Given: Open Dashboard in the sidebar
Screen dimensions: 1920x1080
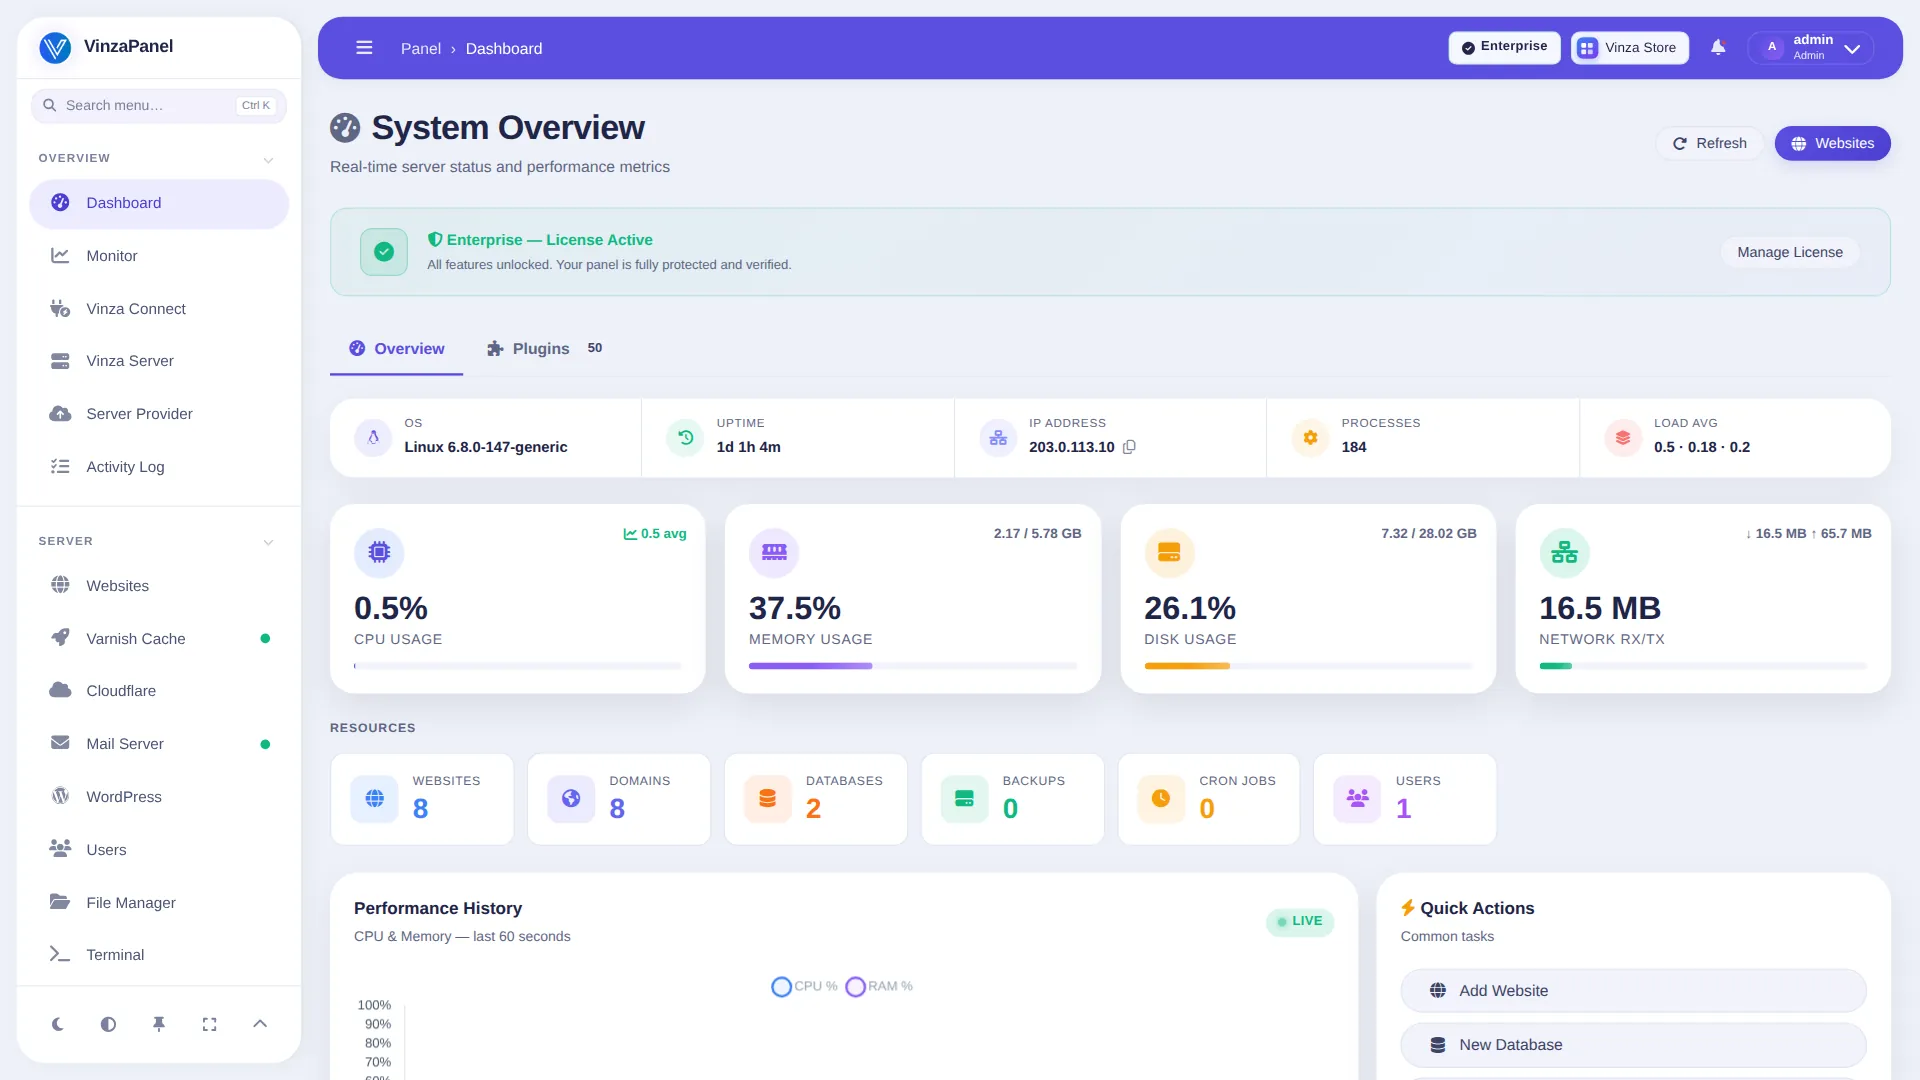Looking at the screenshot, I should click(x=159, y=203).
